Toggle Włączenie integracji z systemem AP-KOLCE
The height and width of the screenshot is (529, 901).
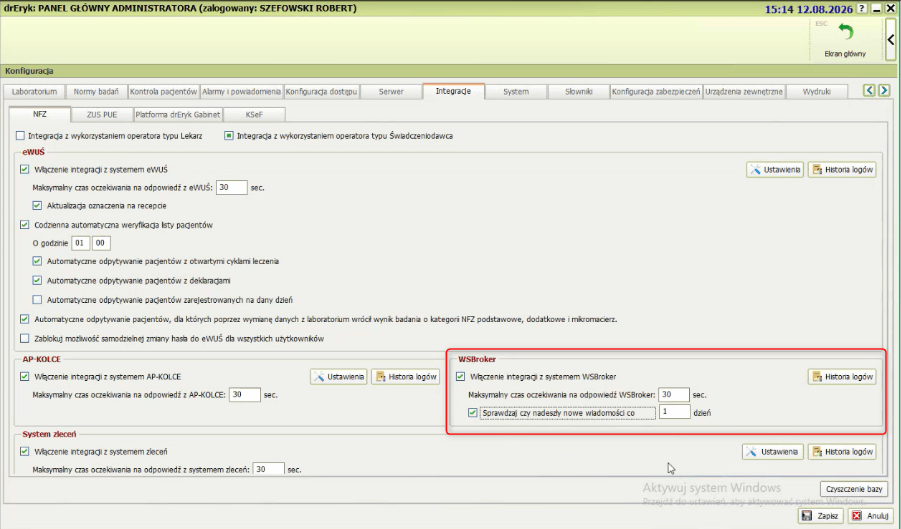25,377
